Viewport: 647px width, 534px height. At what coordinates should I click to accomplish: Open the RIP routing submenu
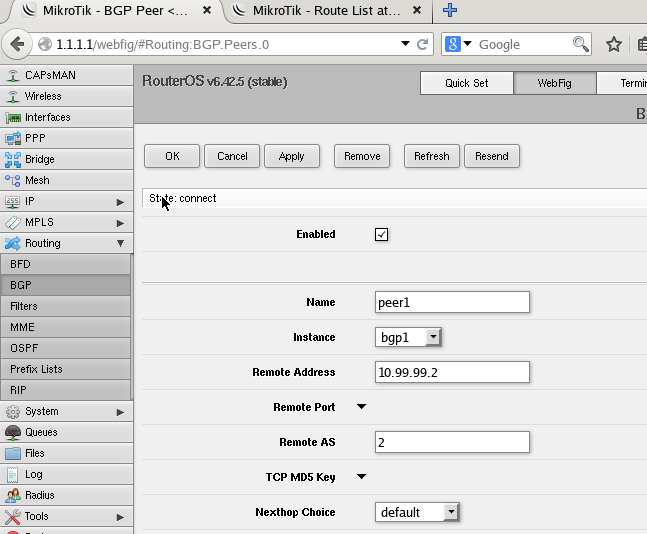point(65,390)
